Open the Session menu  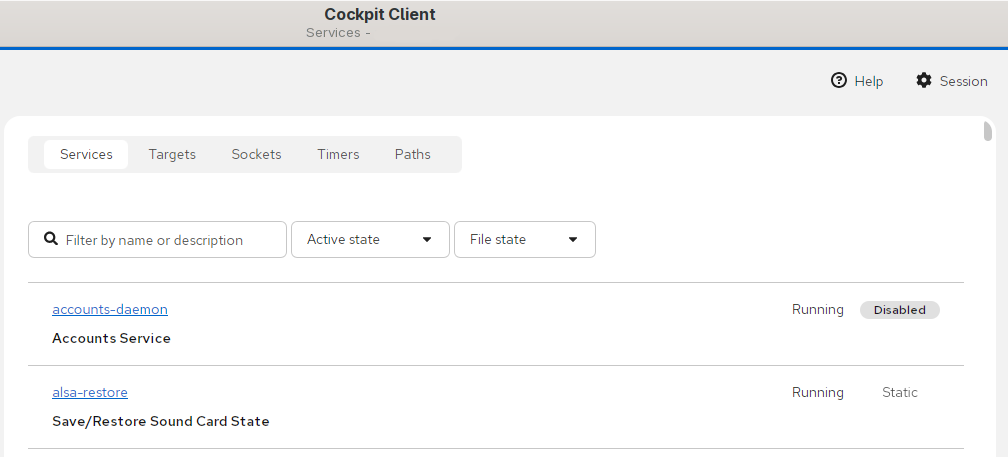(x=951, y=81)
